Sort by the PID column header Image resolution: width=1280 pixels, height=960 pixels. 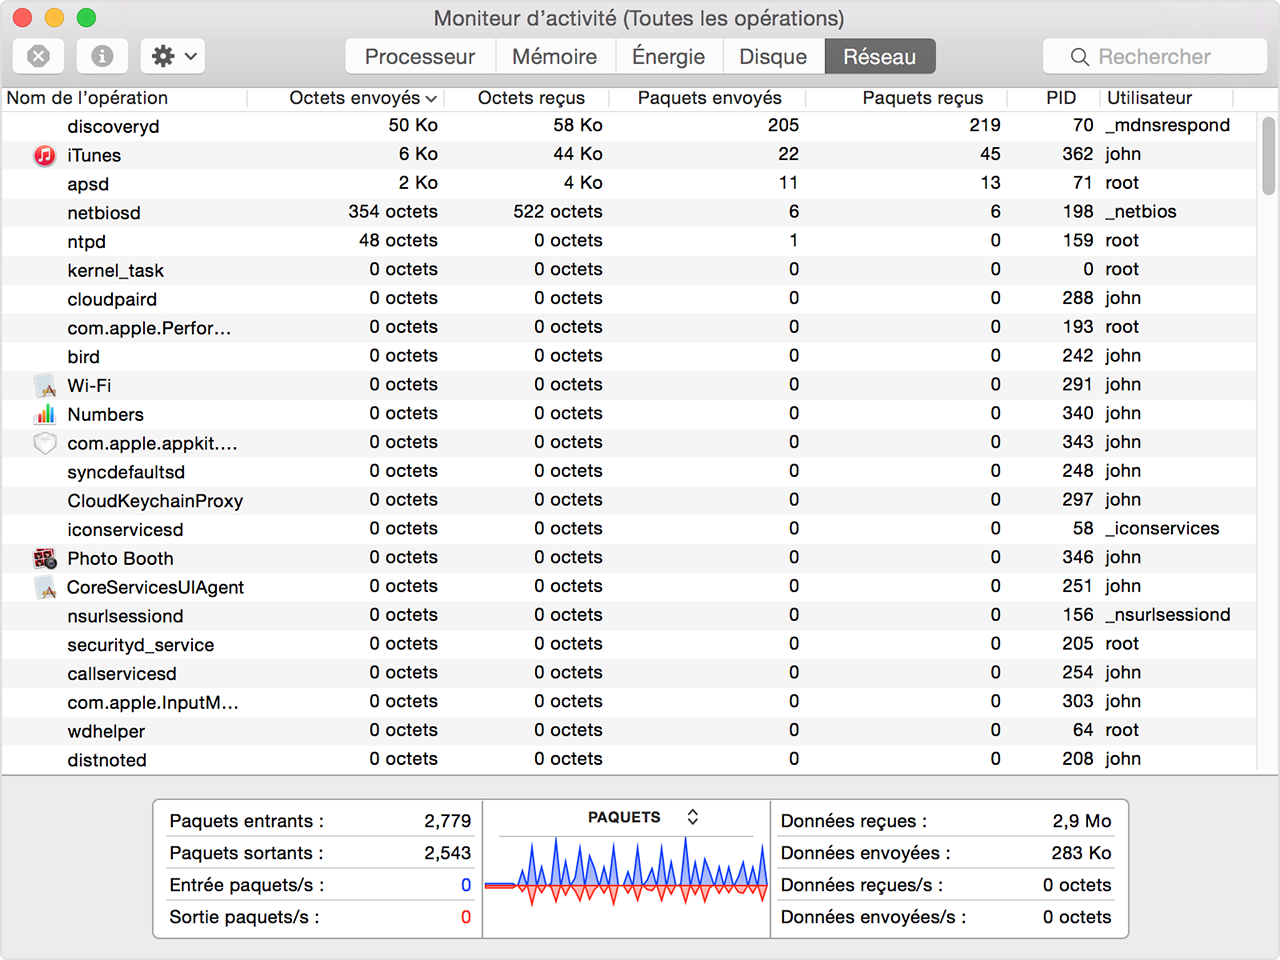point(1060,98)
